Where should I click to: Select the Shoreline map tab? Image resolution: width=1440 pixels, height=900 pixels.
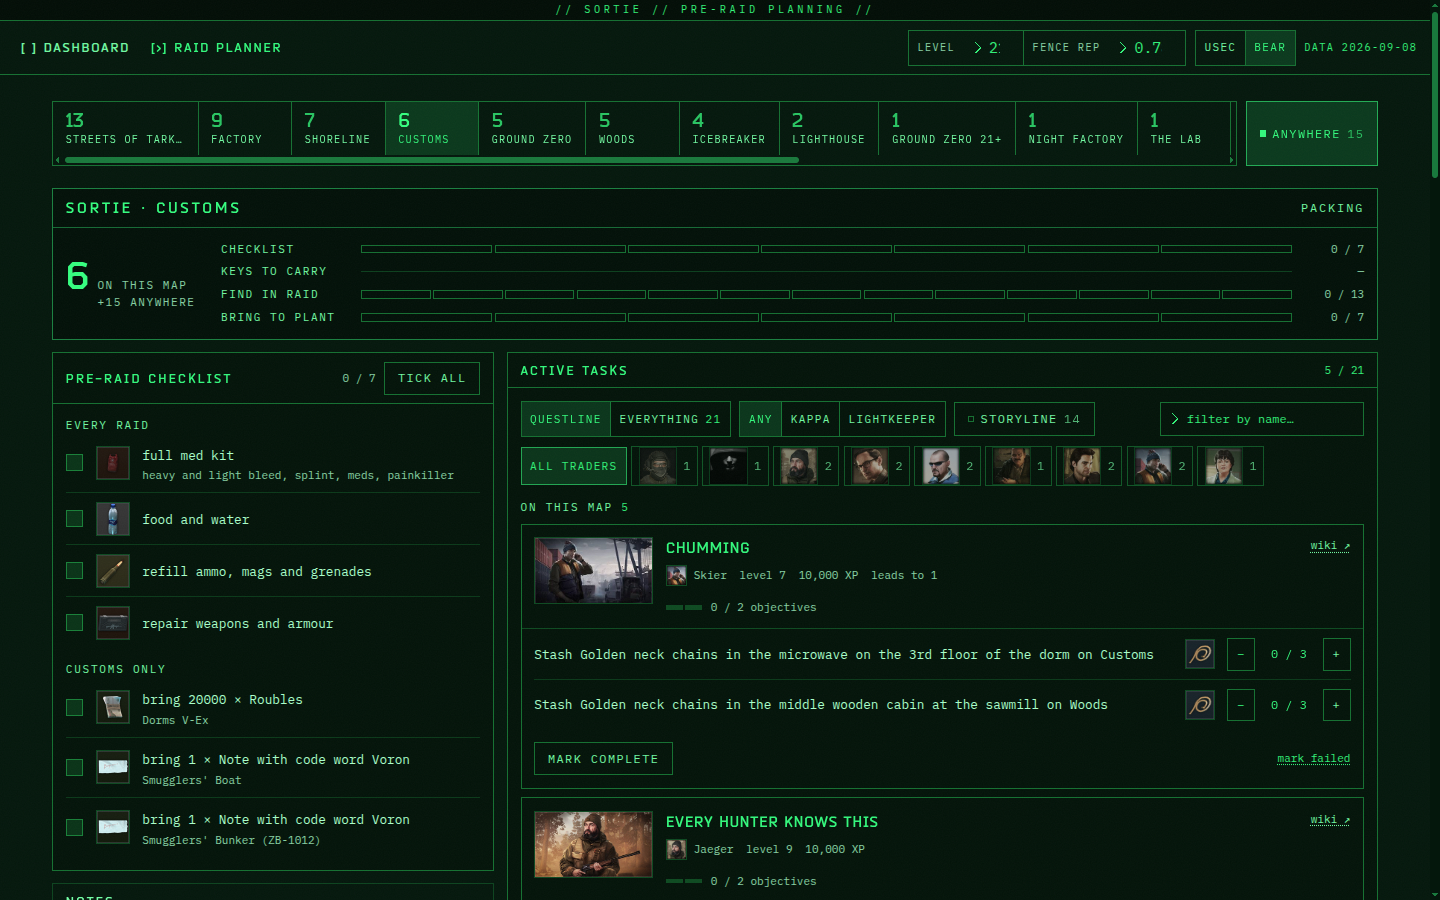pos(338,128)
